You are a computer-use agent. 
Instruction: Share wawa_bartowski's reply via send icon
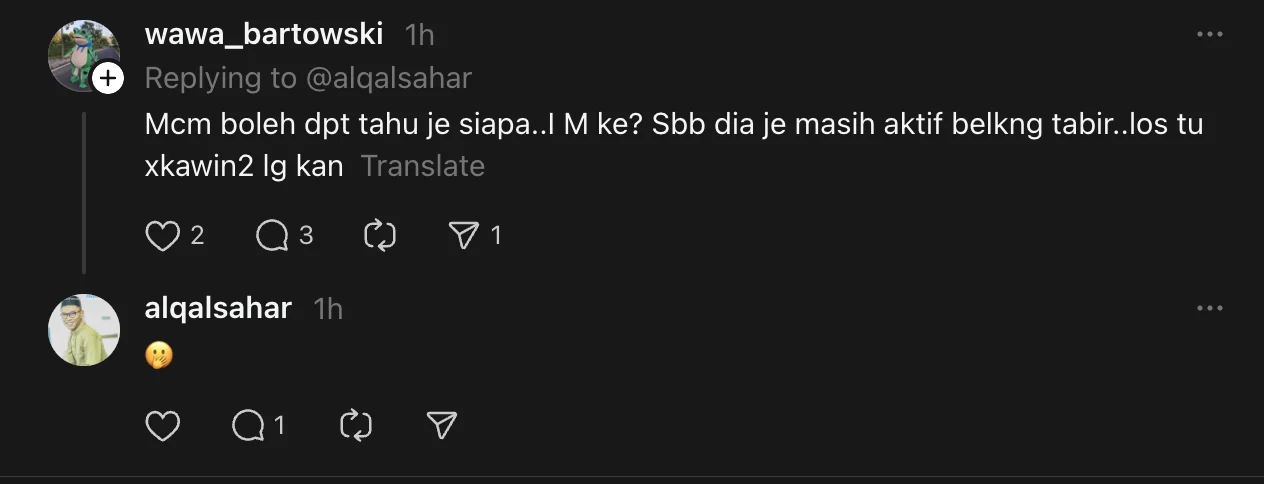click(464, 235)
